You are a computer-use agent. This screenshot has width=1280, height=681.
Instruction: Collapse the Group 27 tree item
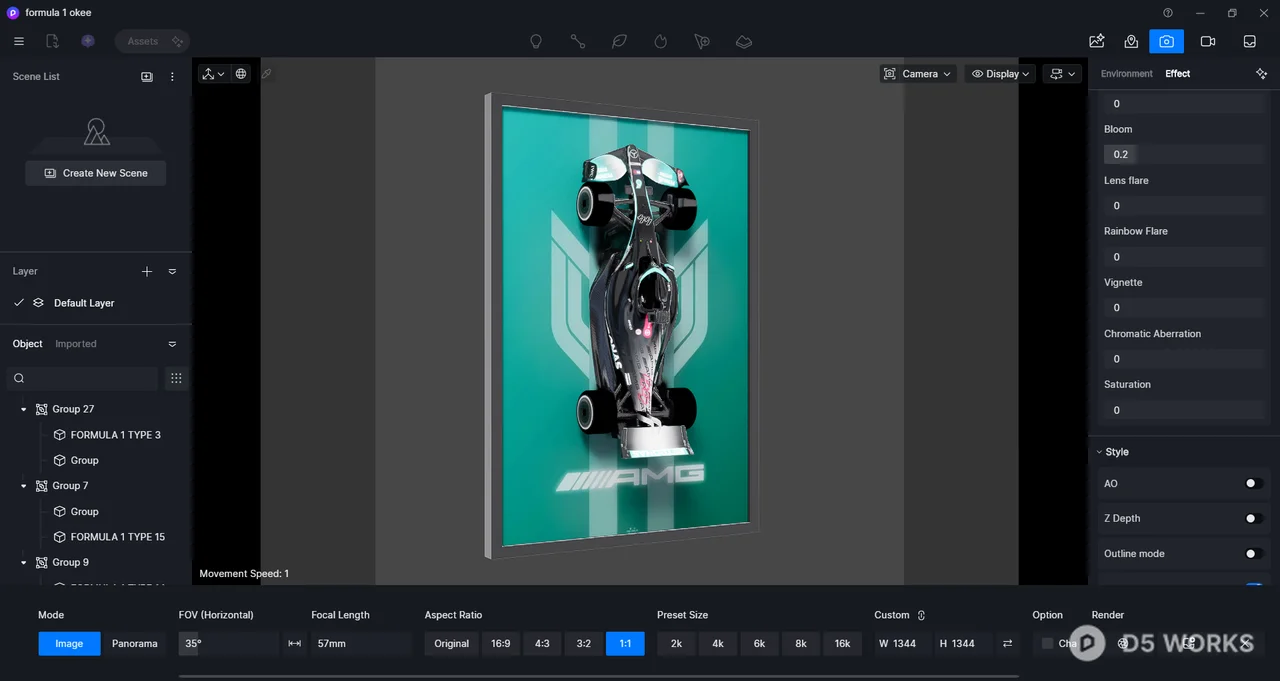pos(24,409)
